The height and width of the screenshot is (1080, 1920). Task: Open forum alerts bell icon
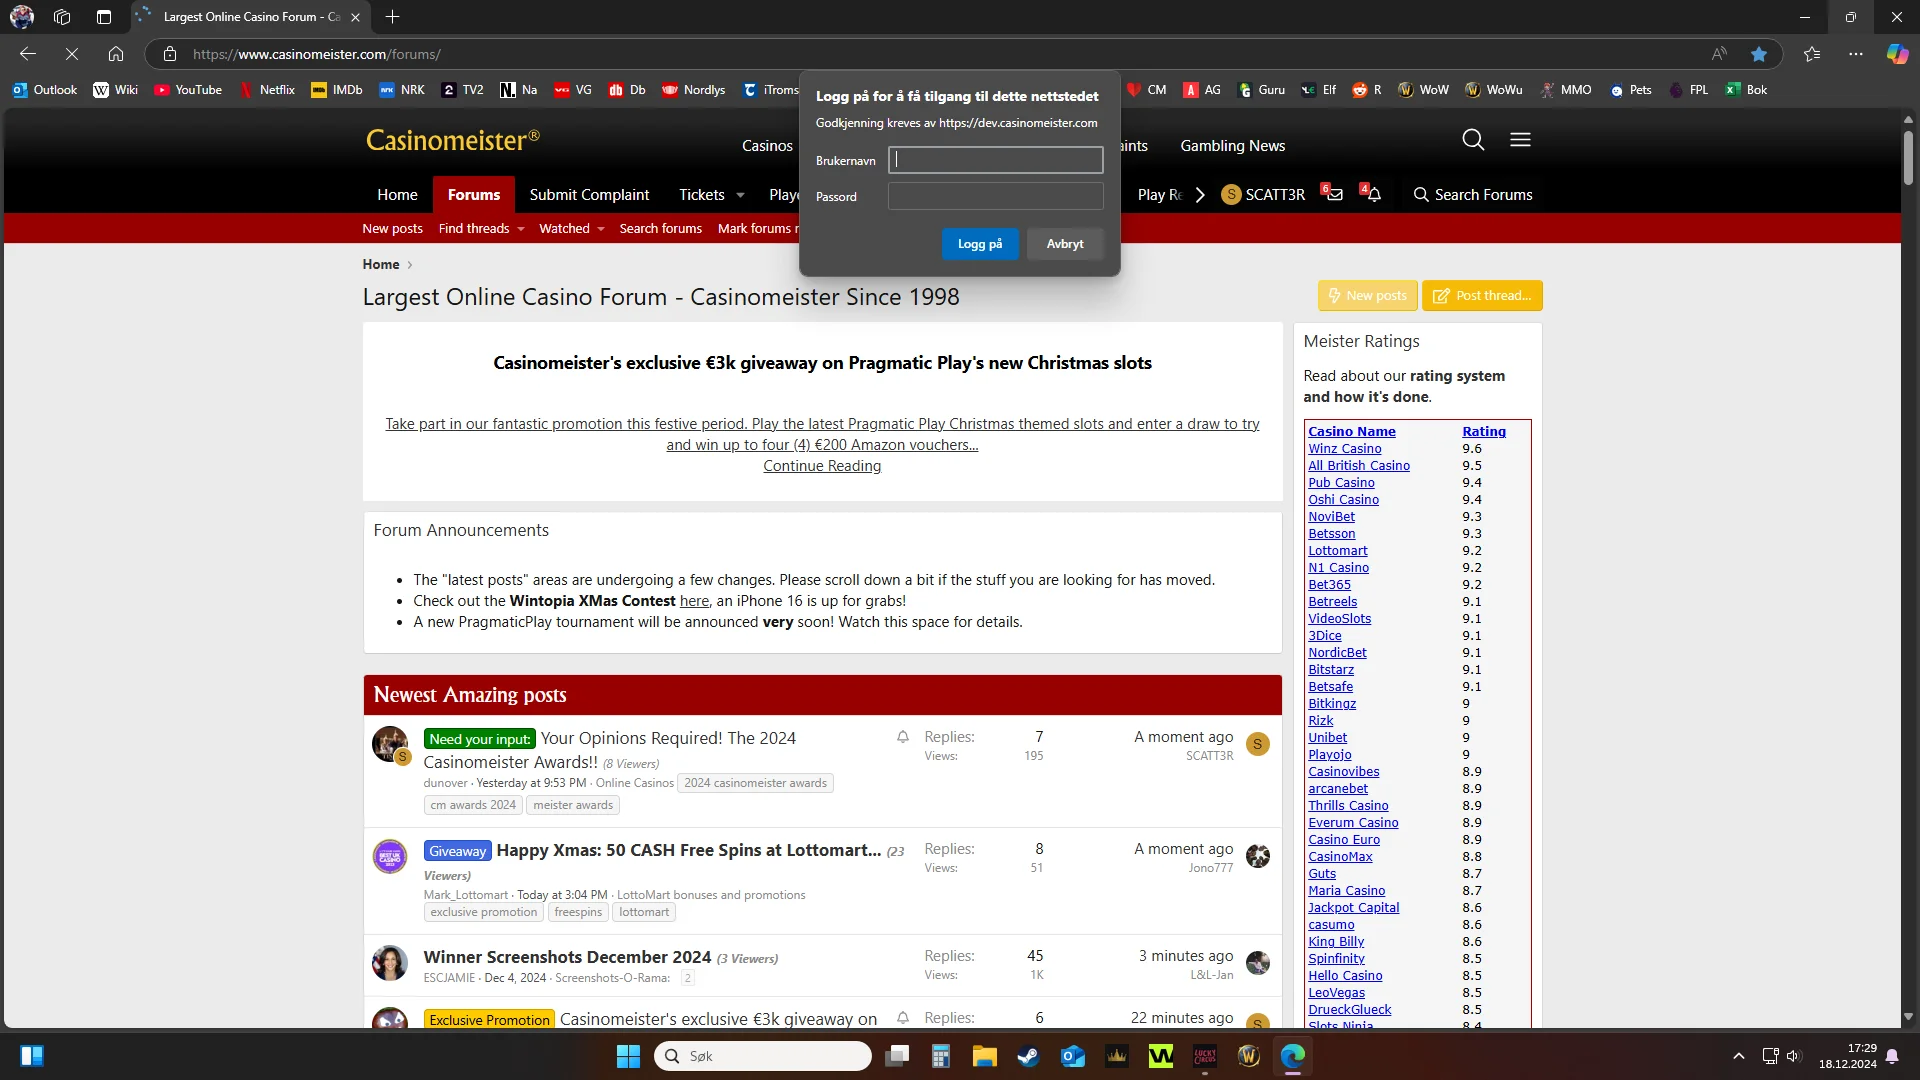tap(1372, 194)
